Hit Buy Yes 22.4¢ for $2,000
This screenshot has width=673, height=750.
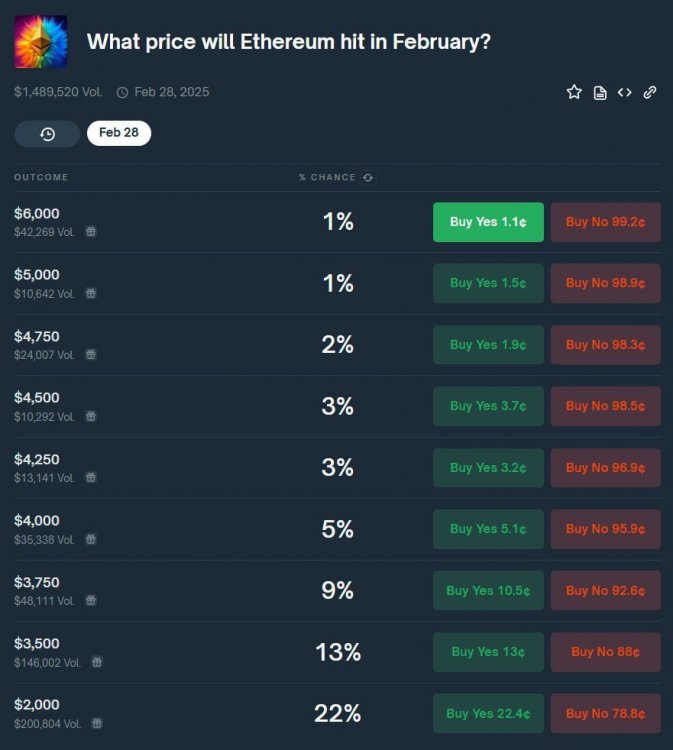pos(488,713)
